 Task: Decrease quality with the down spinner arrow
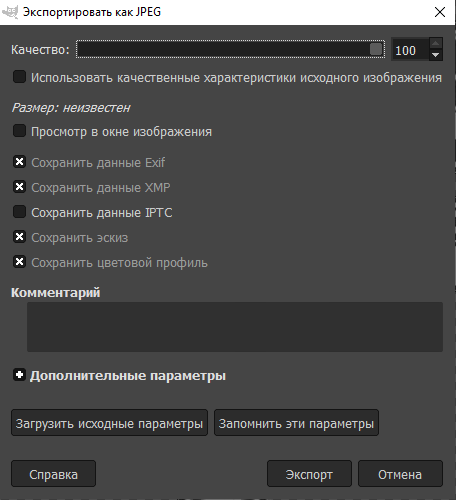435,55
